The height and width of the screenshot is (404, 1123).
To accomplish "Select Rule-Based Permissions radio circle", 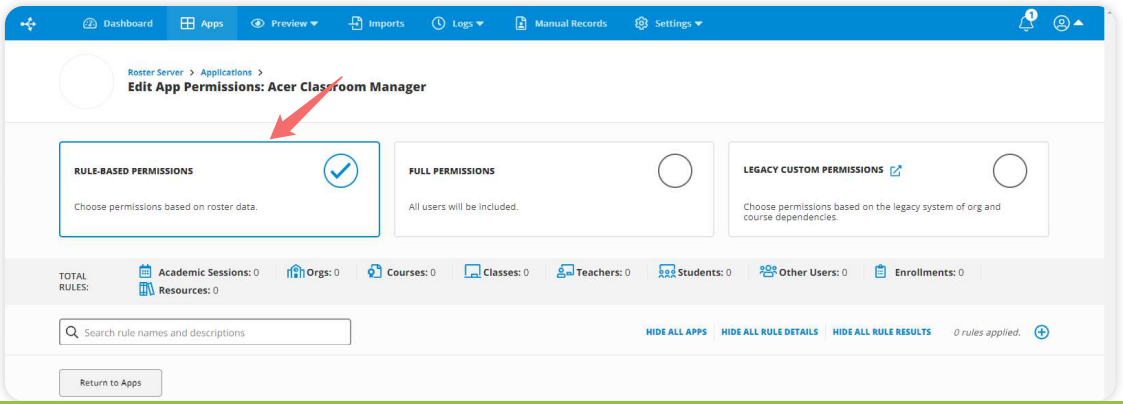I will coord(340,171).
